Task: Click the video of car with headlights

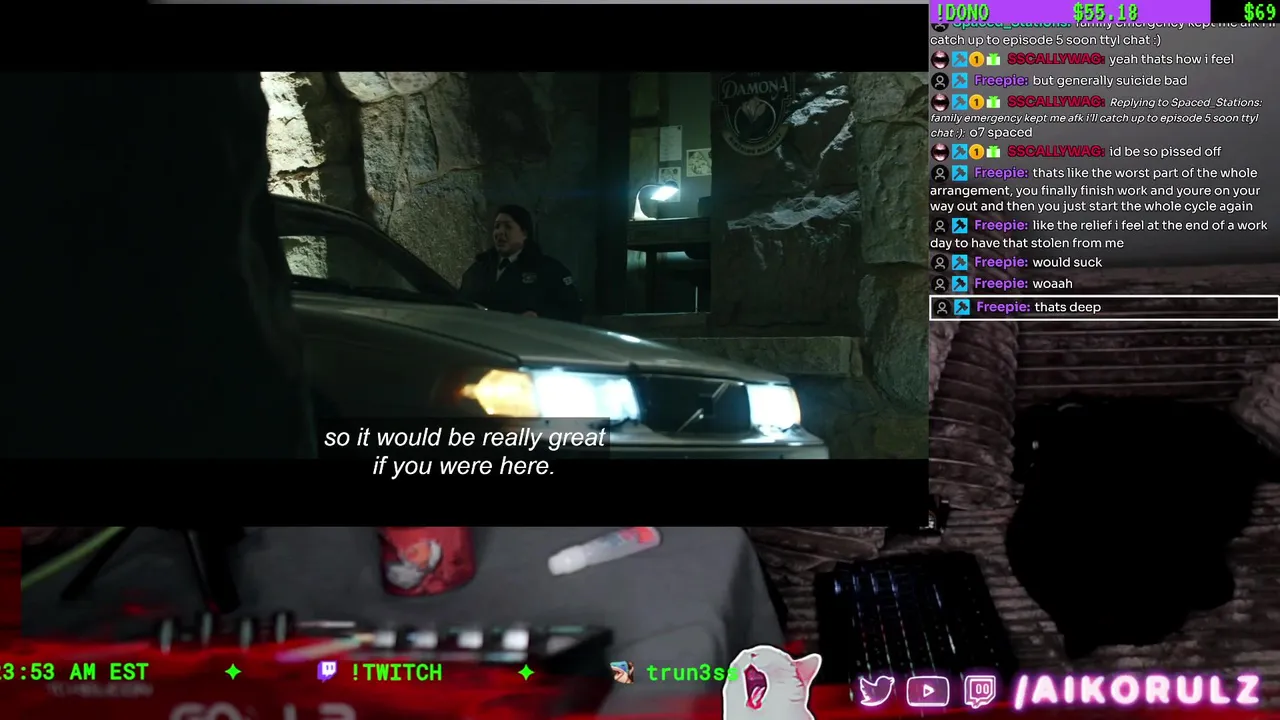Action: point(464,265)
